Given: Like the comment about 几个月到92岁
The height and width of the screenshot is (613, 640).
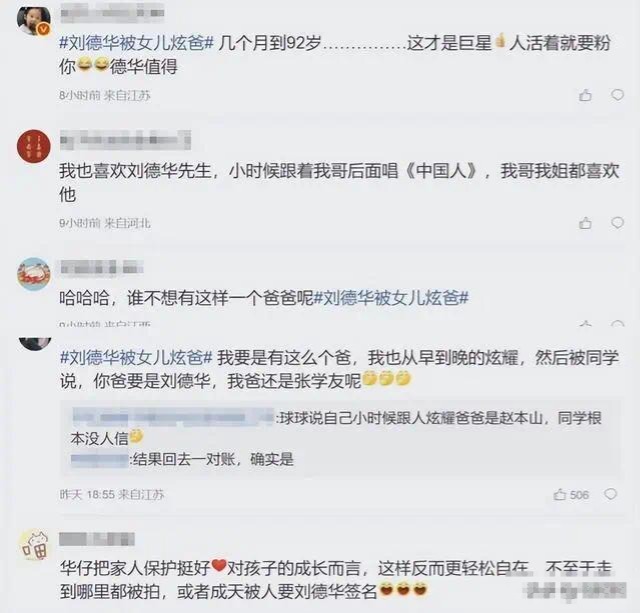Looking at the screenshot, I should (x=585, y=95).
